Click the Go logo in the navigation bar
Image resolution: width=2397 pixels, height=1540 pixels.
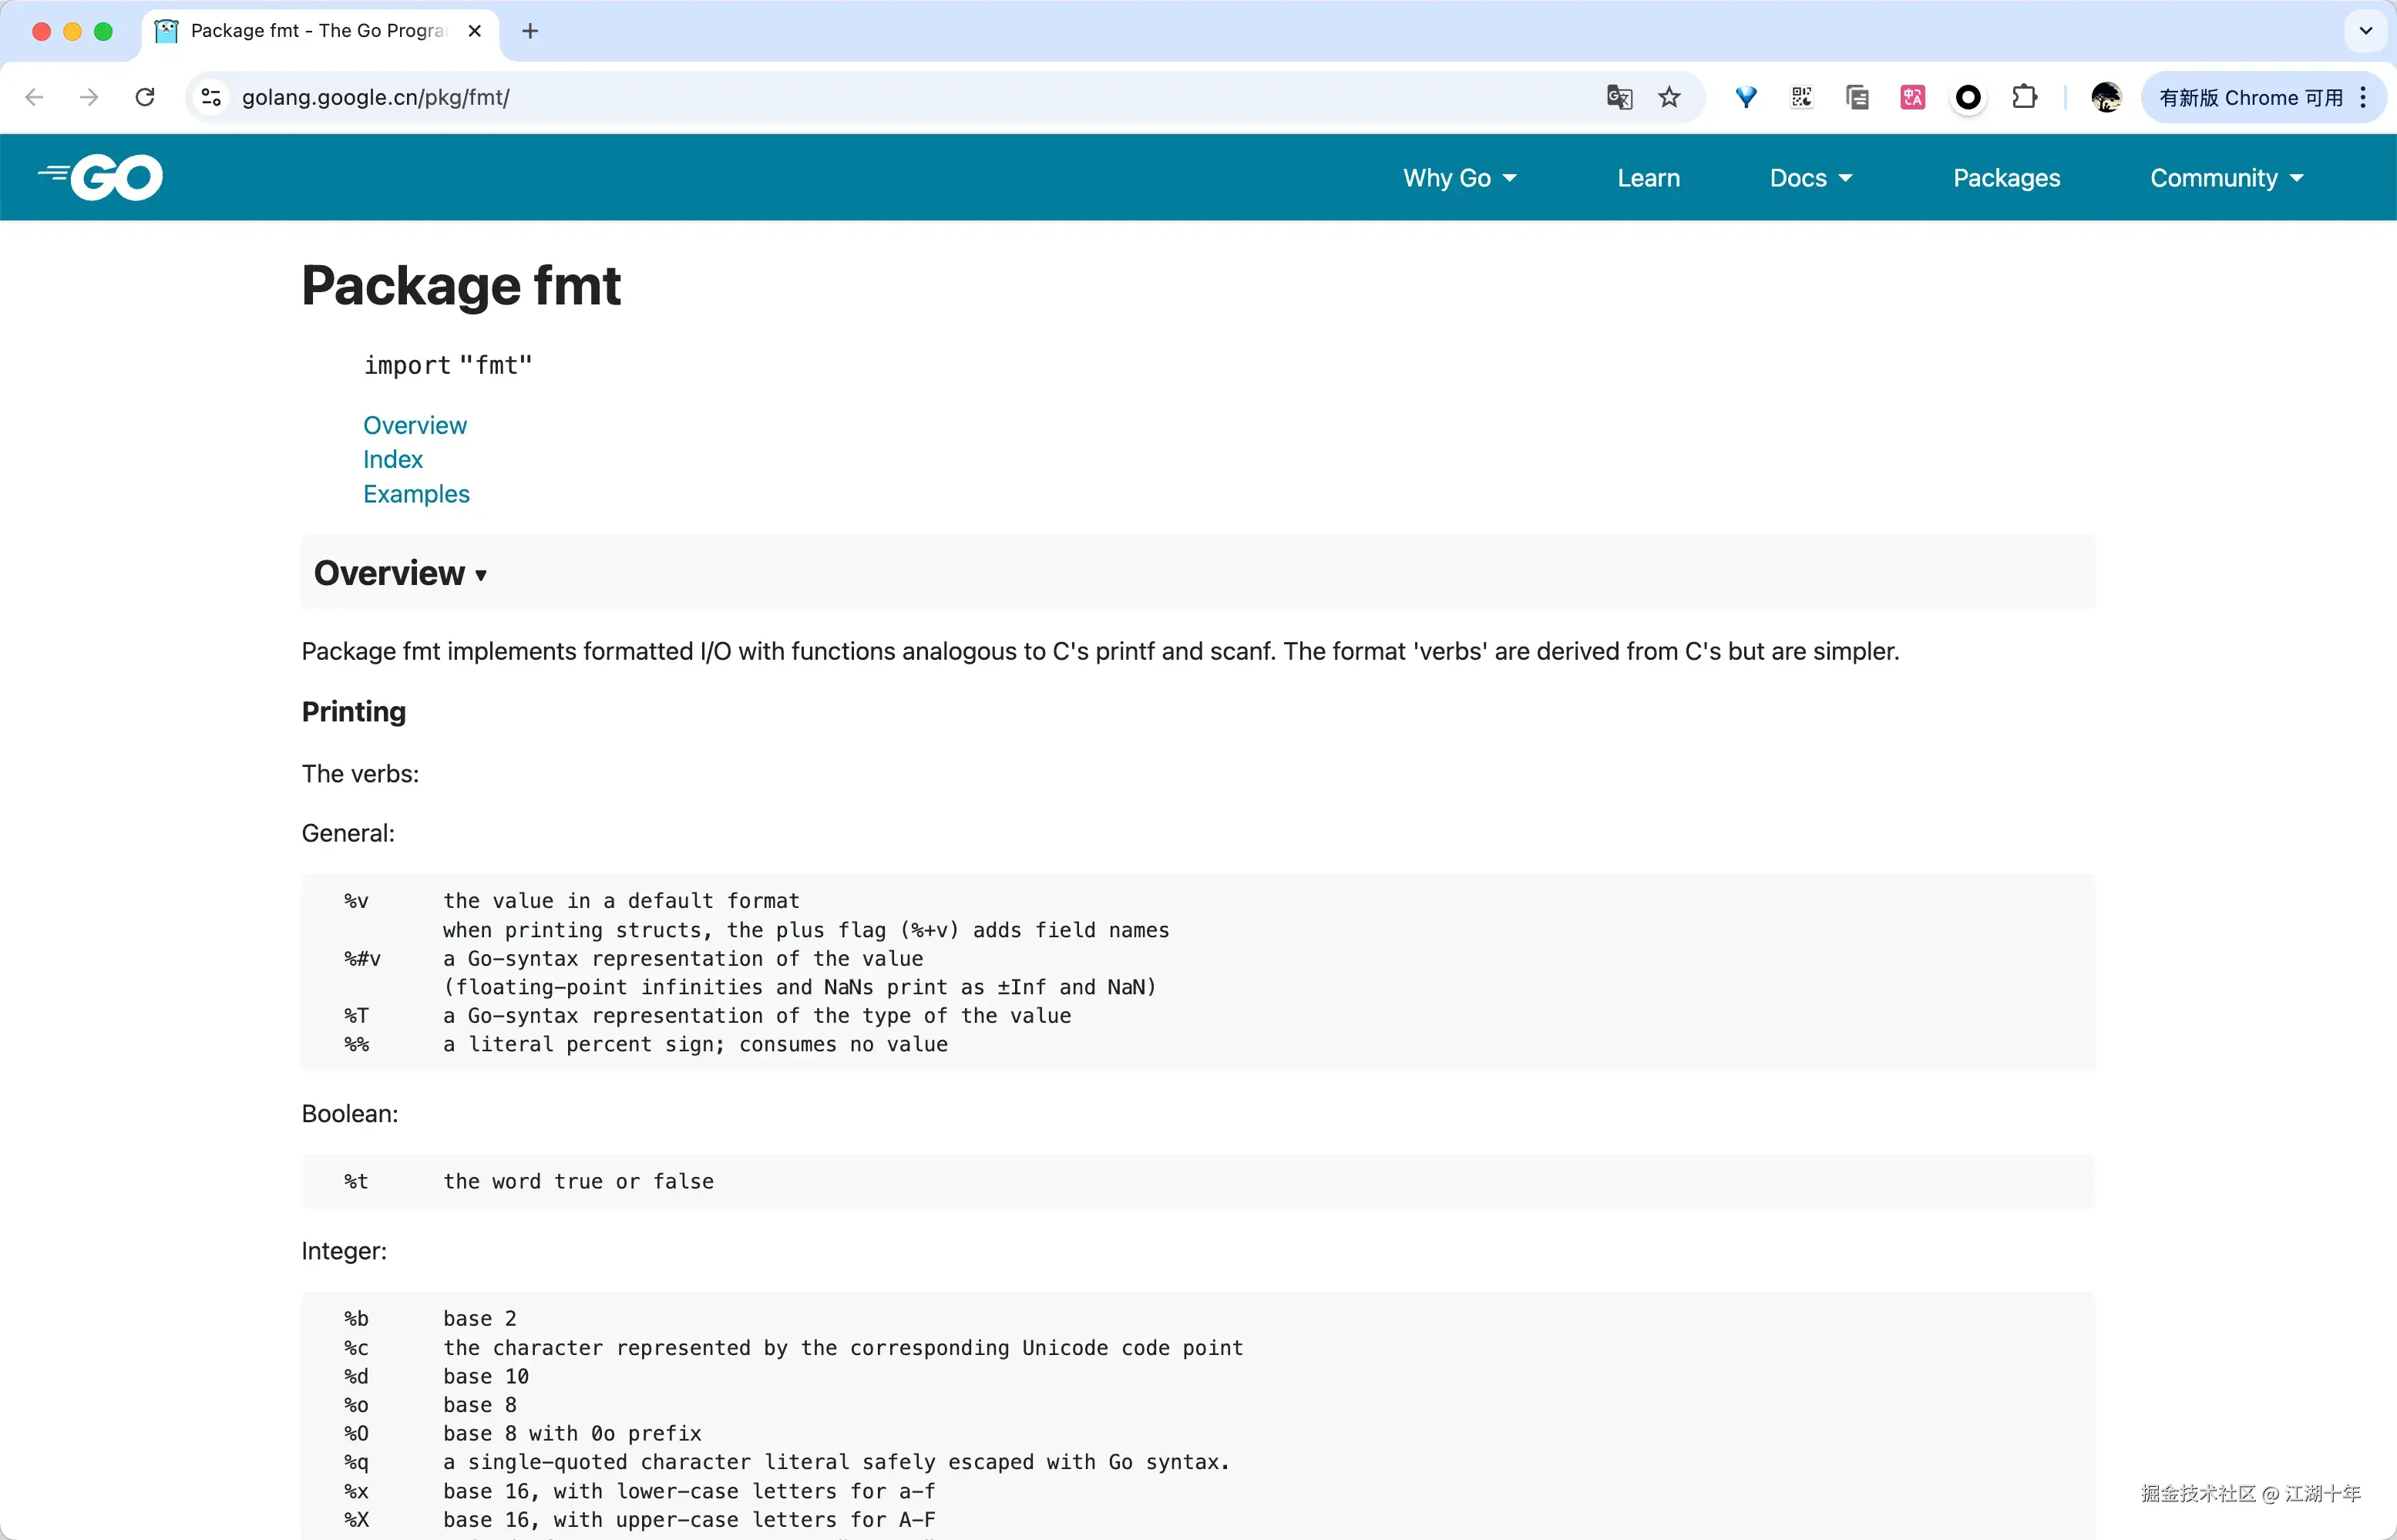coord(99,177)
